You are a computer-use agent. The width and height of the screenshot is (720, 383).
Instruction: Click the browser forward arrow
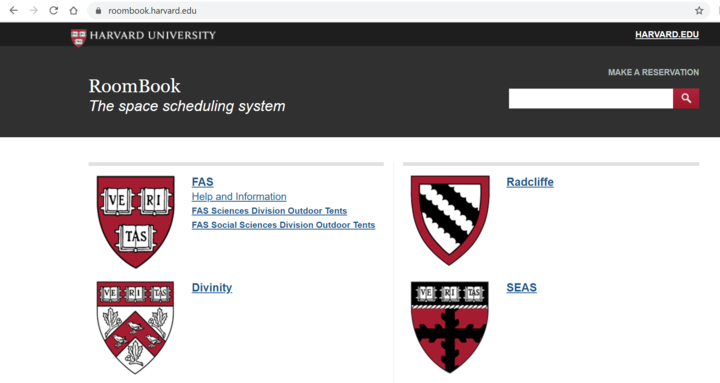34,11
